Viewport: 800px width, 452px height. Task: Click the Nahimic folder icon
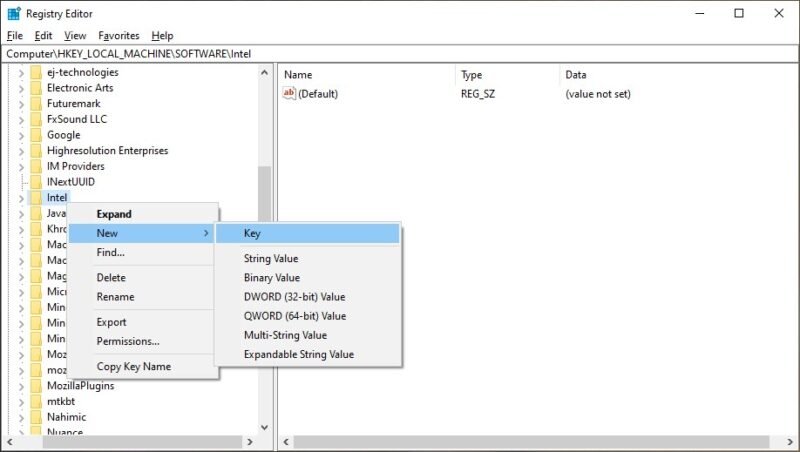(x=36, y=417)
